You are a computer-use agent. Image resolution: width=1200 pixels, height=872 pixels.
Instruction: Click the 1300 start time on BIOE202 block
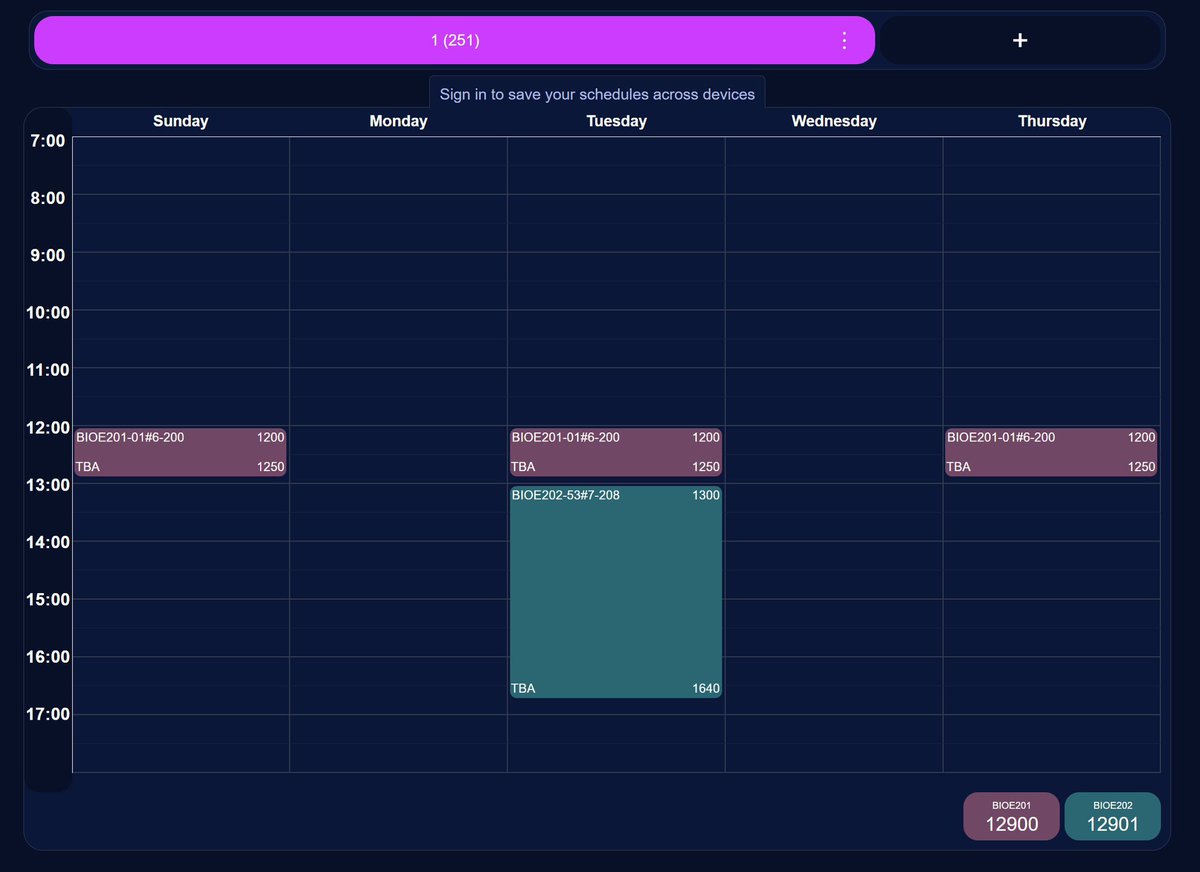(x=706, y=494)
